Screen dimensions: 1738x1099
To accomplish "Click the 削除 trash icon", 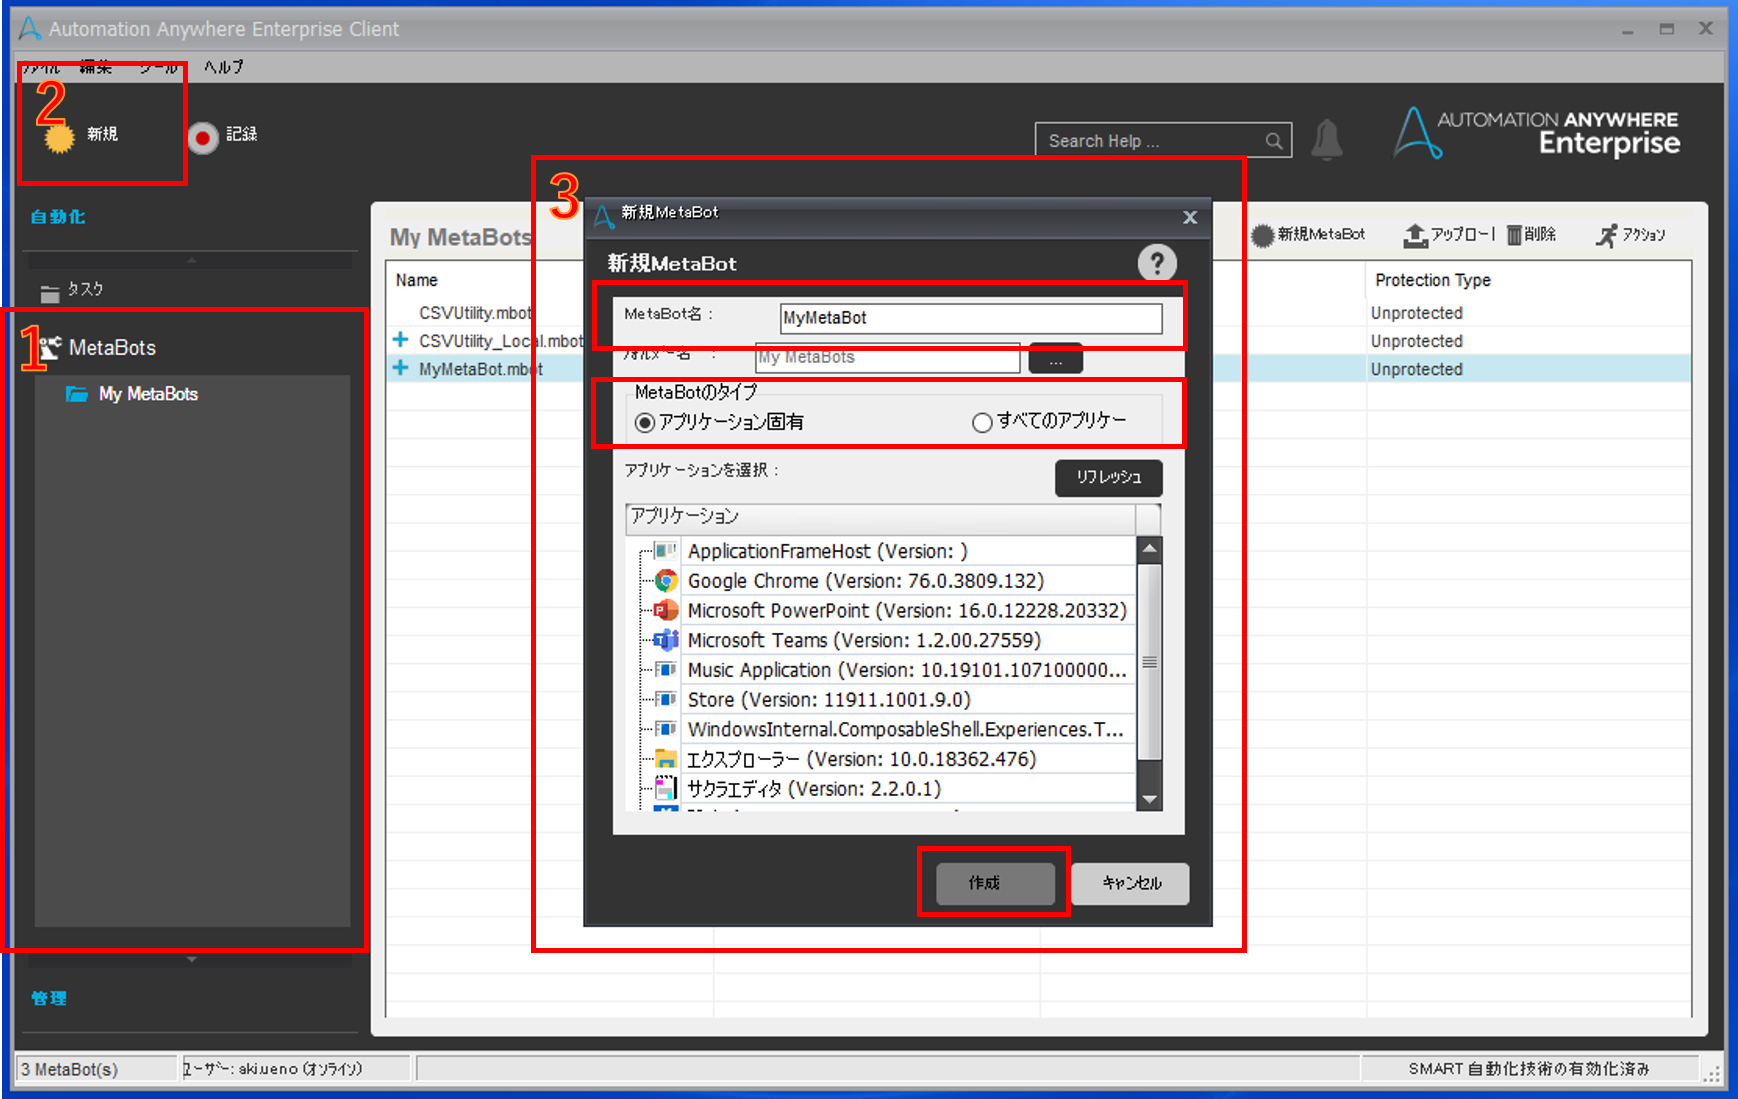I will pyautogui.click(x=1514, y=235).
